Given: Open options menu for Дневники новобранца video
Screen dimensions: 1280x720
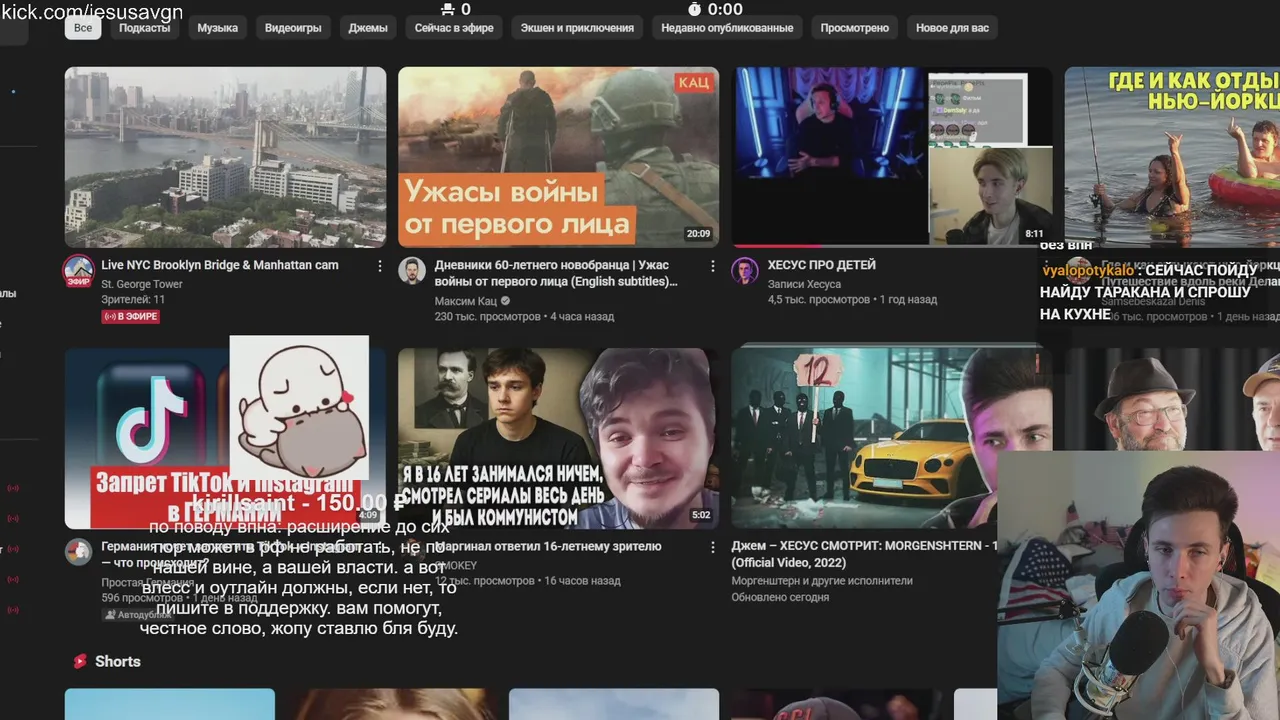Looking at the screenshot, I should (x=713, y=266).
